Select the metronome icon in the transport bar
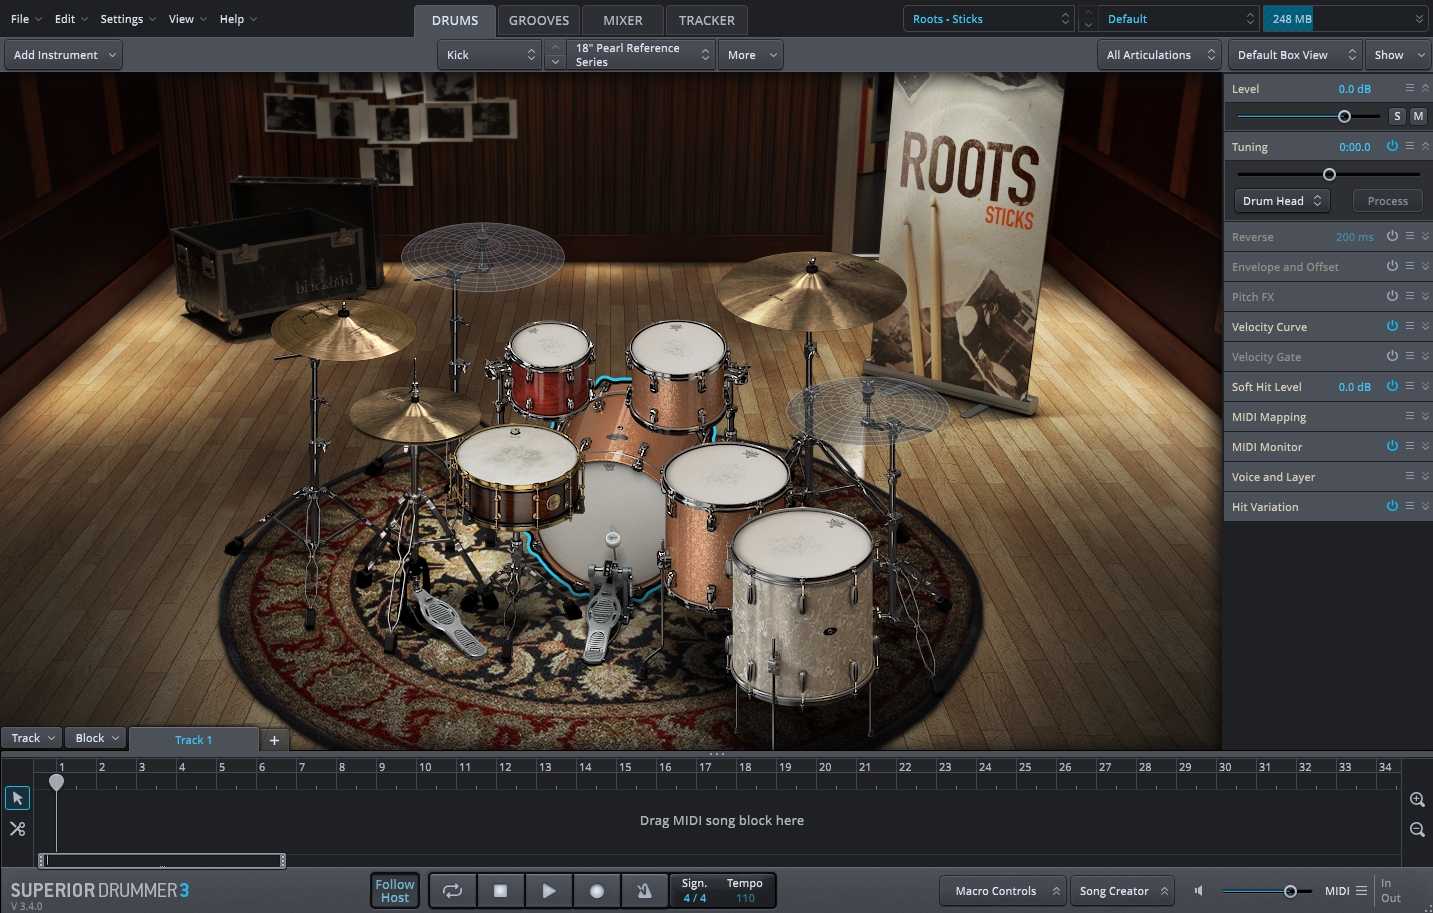The image size is (1433, 913). pos(644,890)
